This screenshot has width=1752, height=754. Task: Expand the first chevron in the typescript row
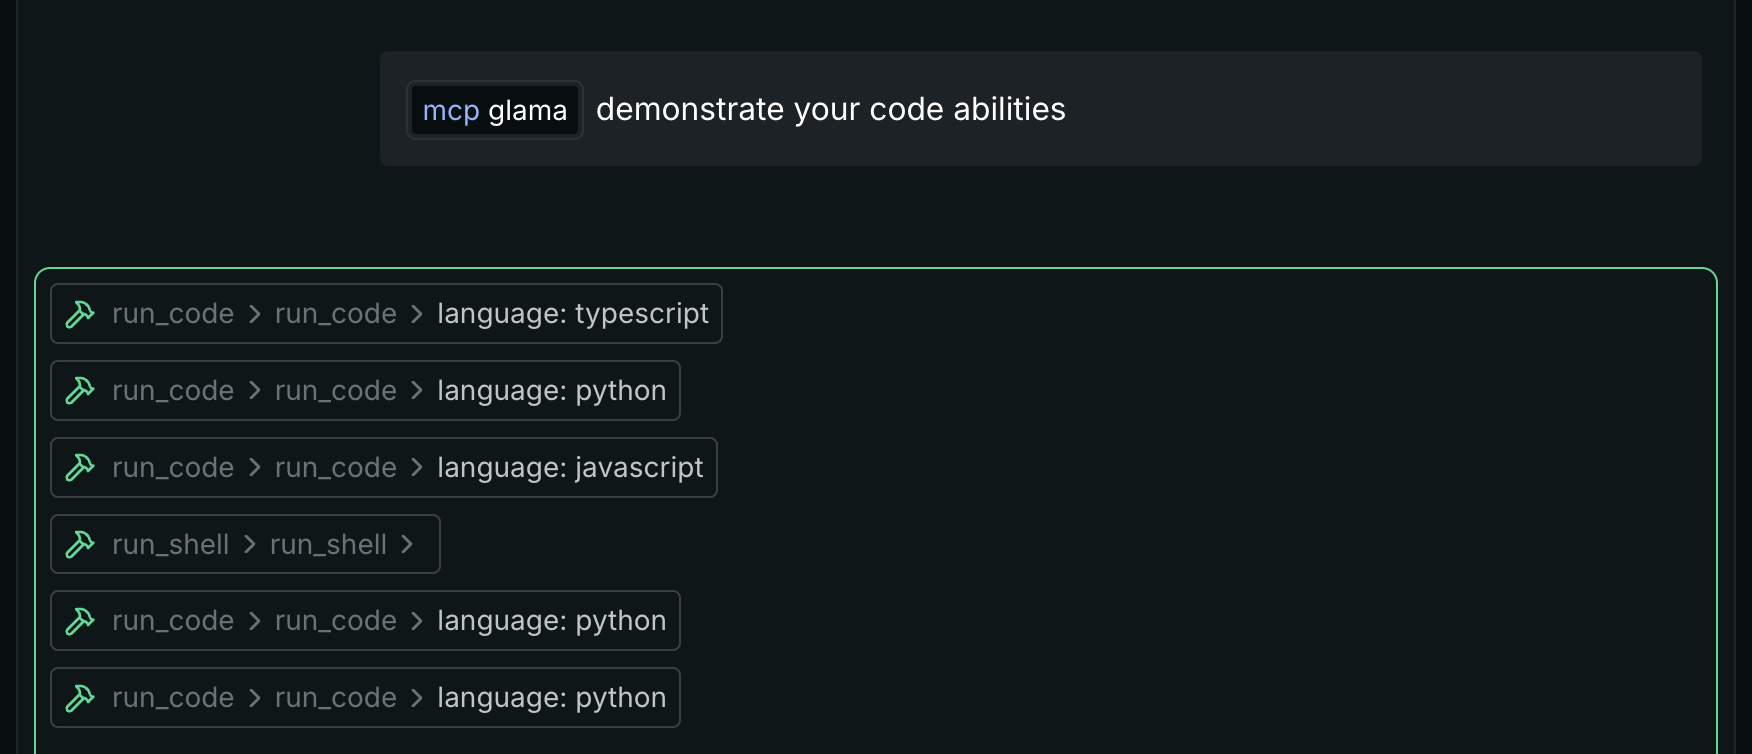pyautogui.click(x=255, y=314)
